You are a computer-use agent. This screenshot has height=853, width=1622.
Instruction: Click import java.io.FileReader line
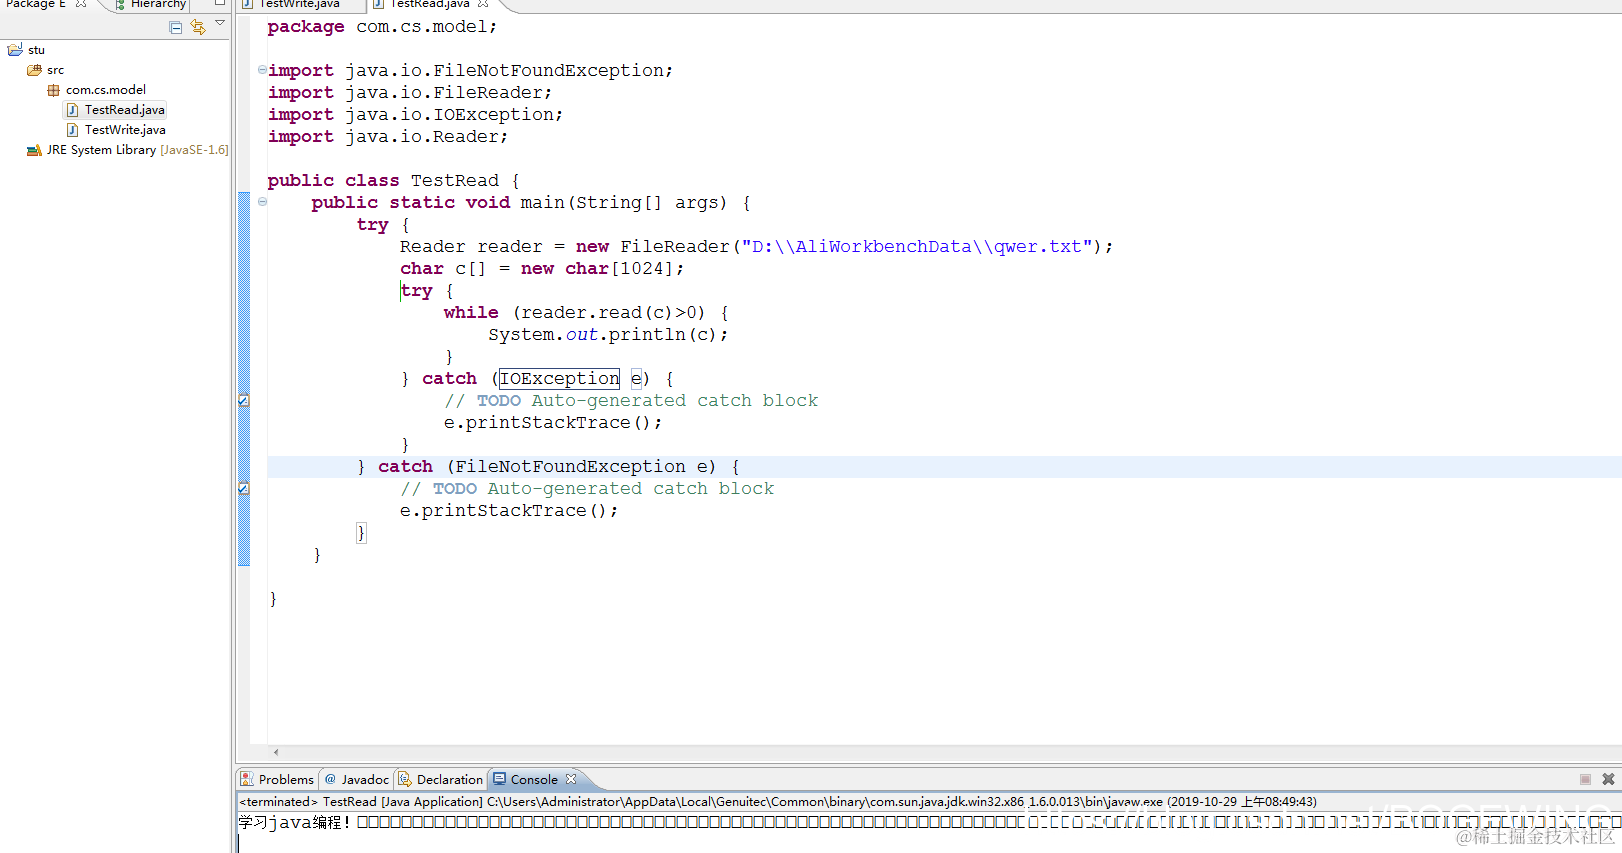coord(410,92)
